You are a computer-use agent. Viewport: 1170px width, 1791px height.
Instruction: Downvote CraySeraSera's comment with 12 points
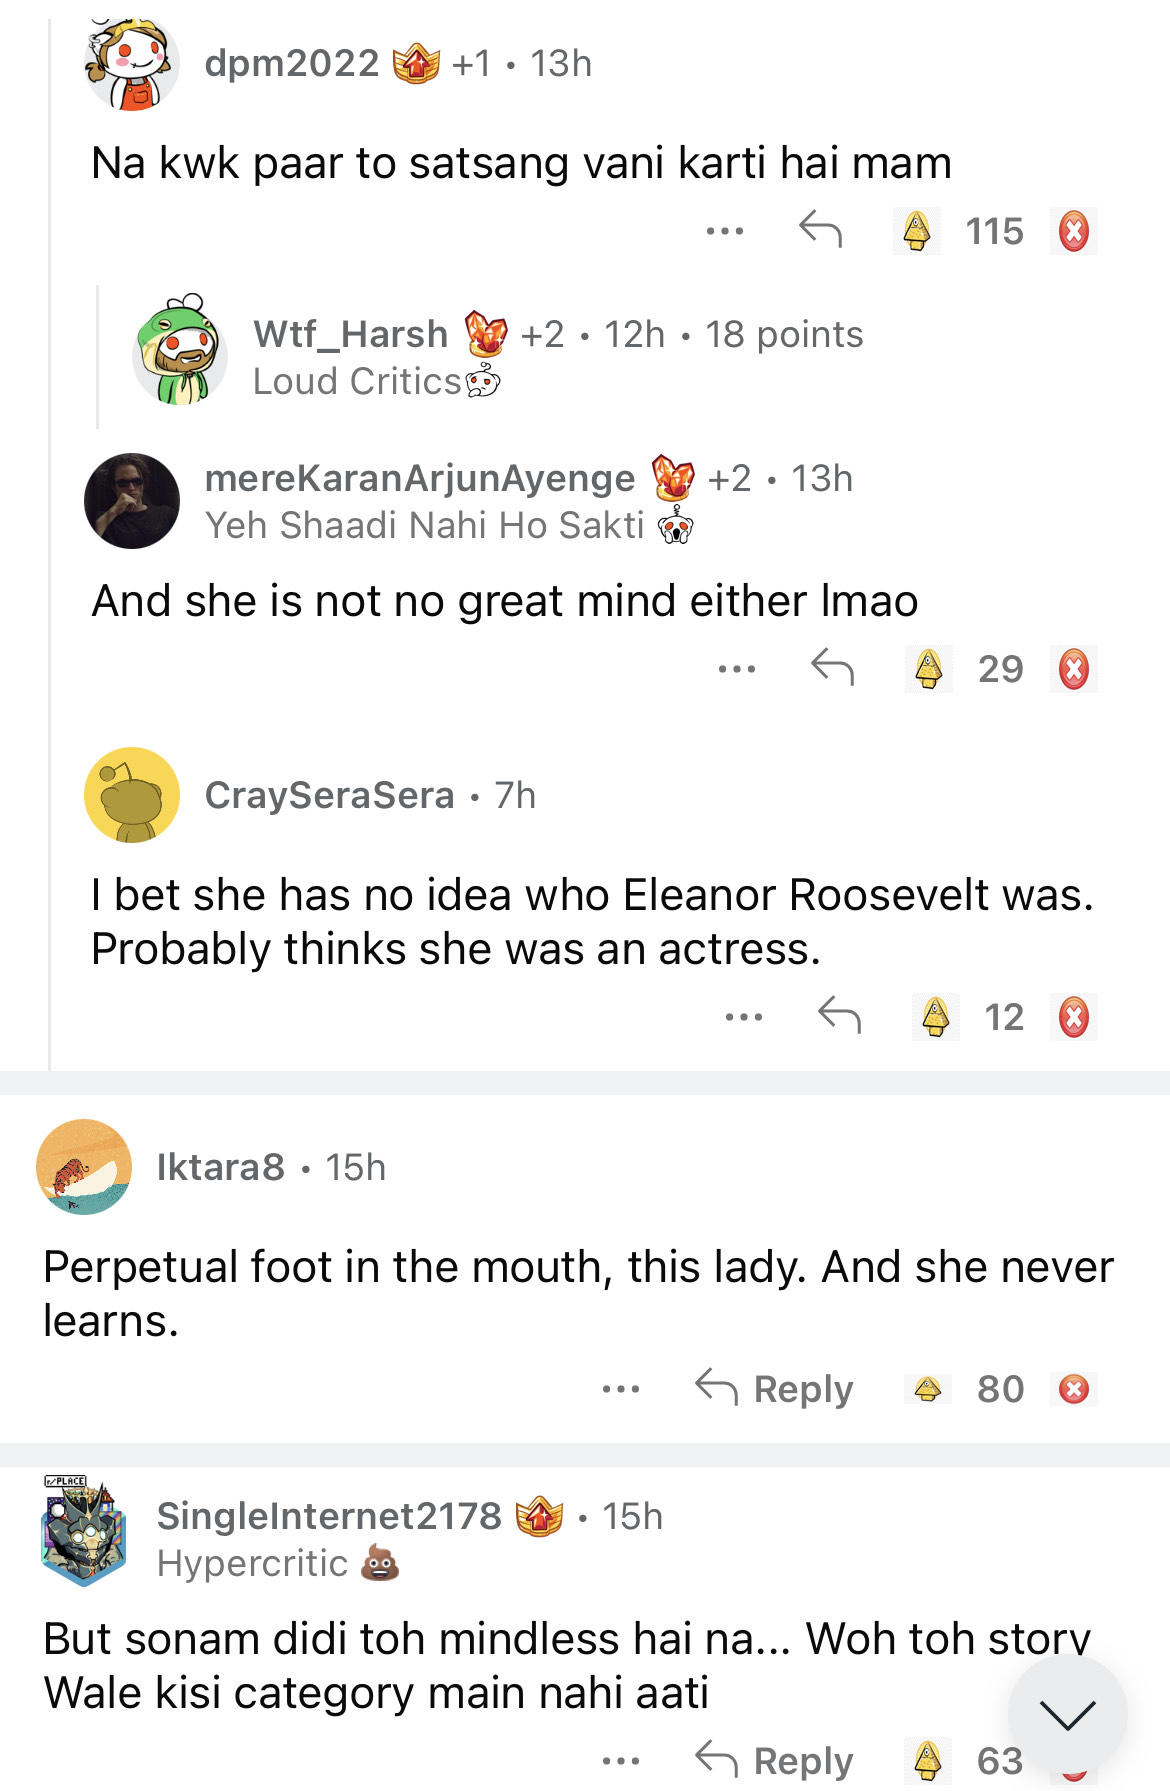(x=1073, y=1017)
